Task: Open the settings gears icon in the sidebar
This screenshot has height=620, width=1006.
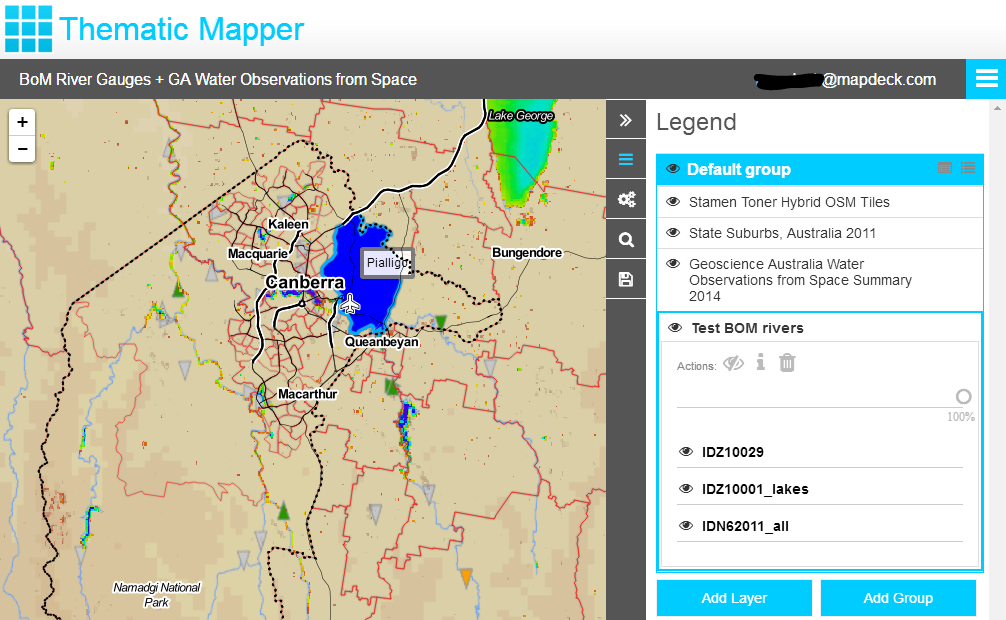Action: pos(626,198)
